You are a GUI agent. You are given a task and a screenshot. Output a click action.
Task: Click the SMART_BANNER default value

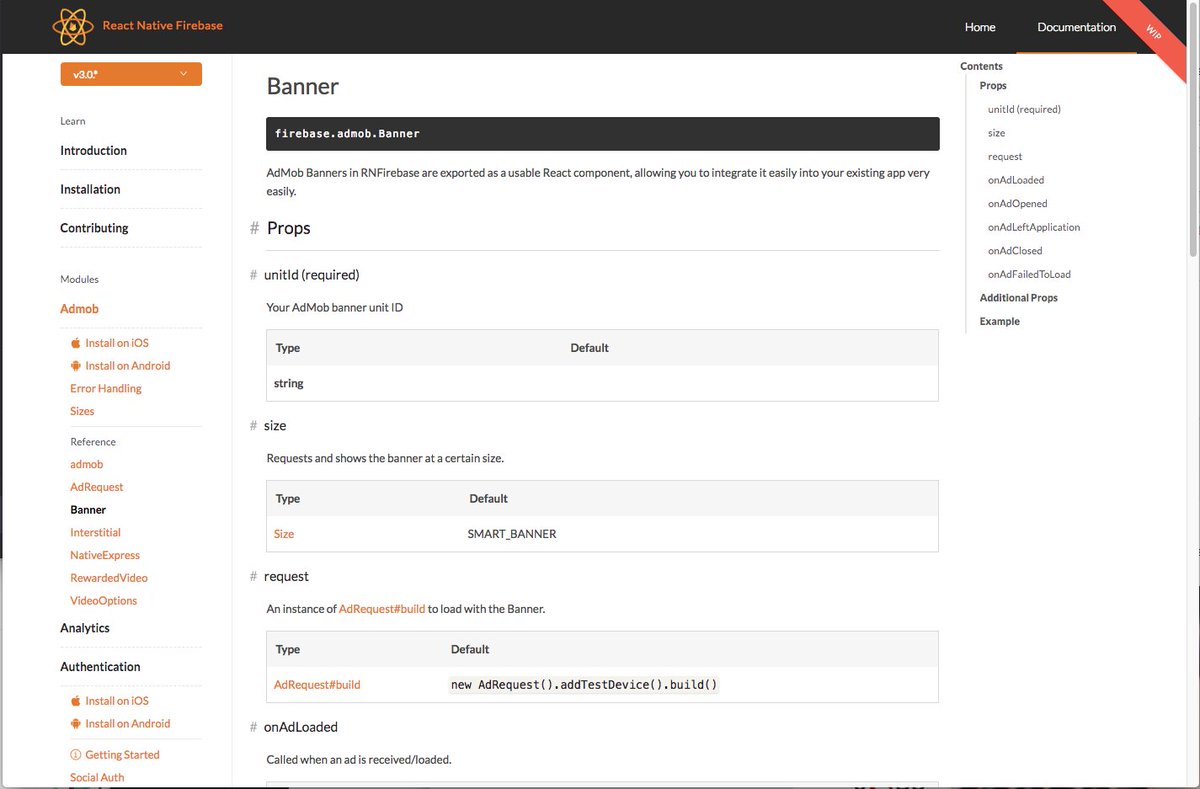(512, 534)
